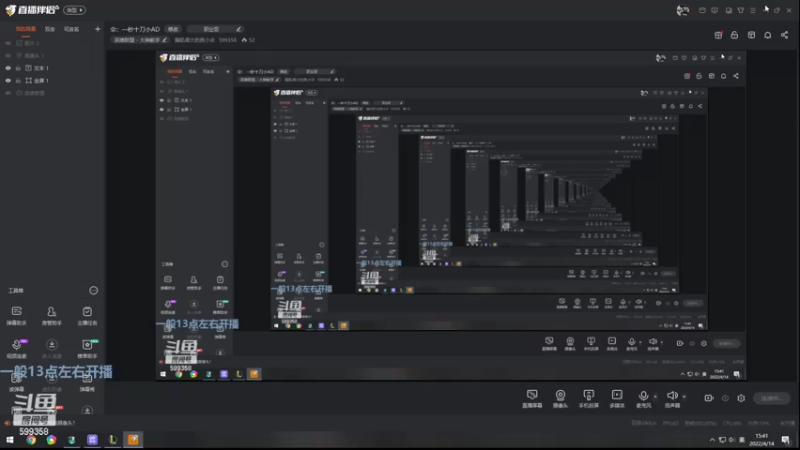Select the 全屏 1 source row
This screenshot has height=450, width=800.
53,81
